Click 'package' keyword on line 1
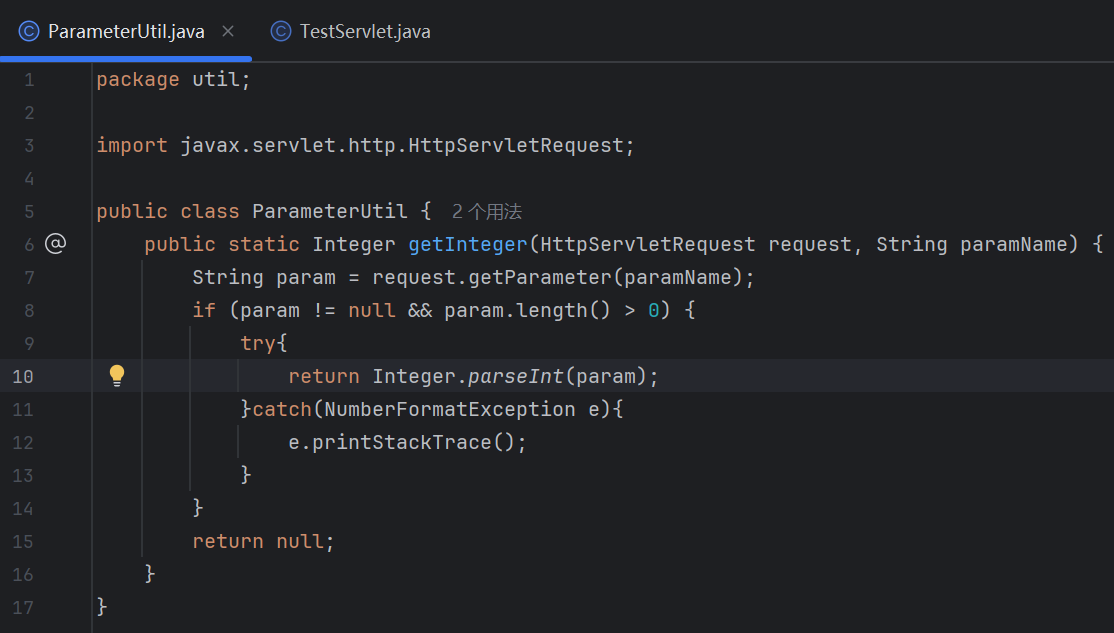Screen dimensions: 1114x633 tap(138, 80)
